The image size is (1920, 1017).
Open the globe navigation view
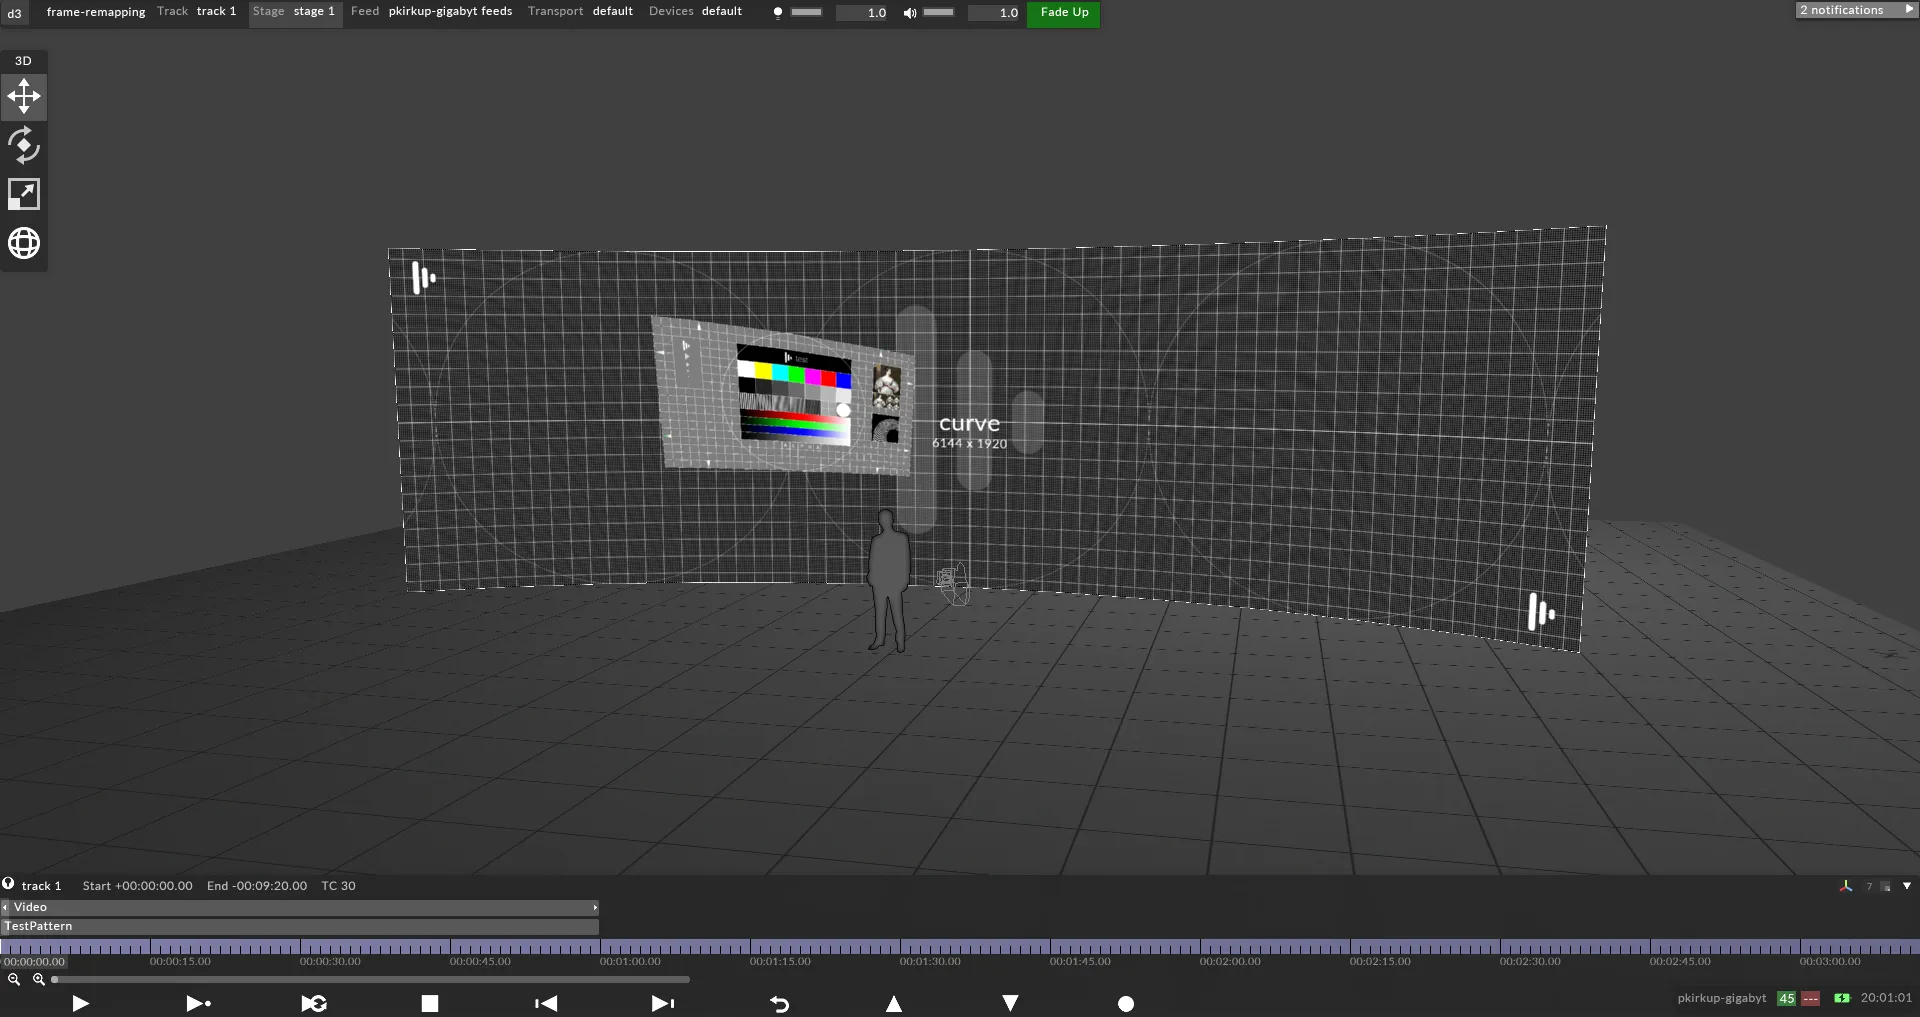pyautogui.click(x=23, y=242)
